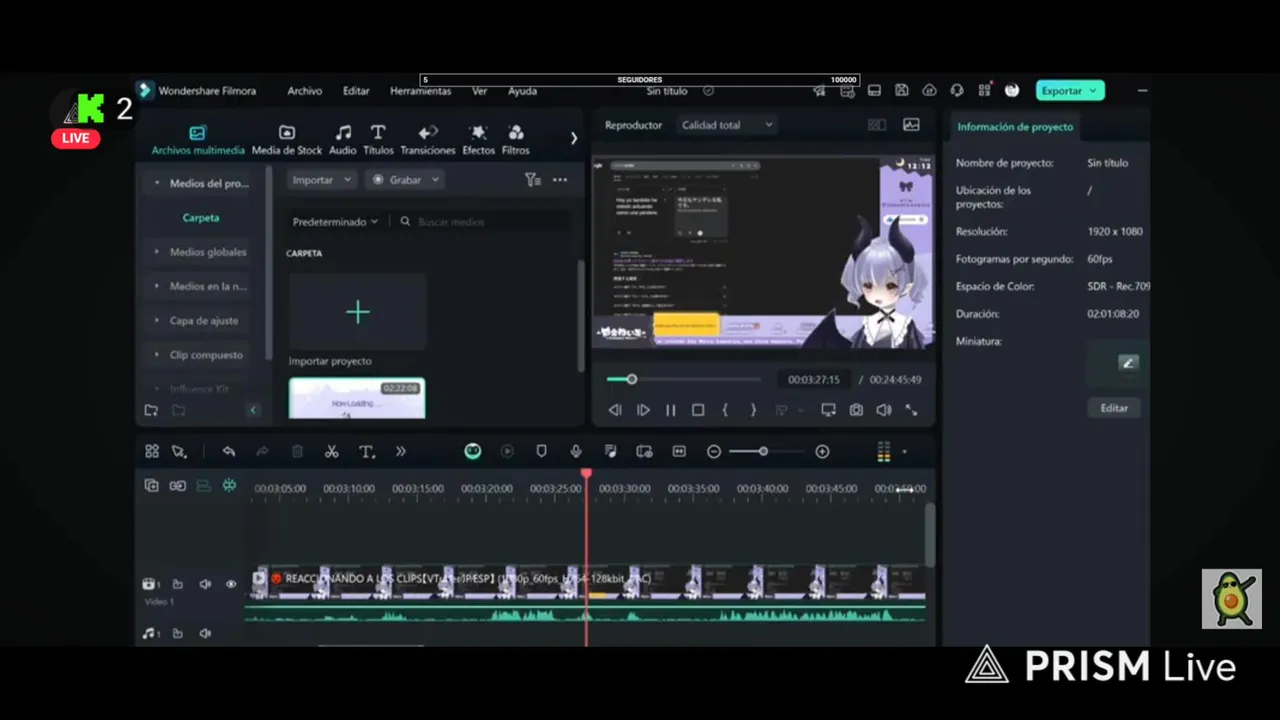Open the AI copilot icon in timeline
Screen dimensions: 1280x720
[x=473, y=452]
